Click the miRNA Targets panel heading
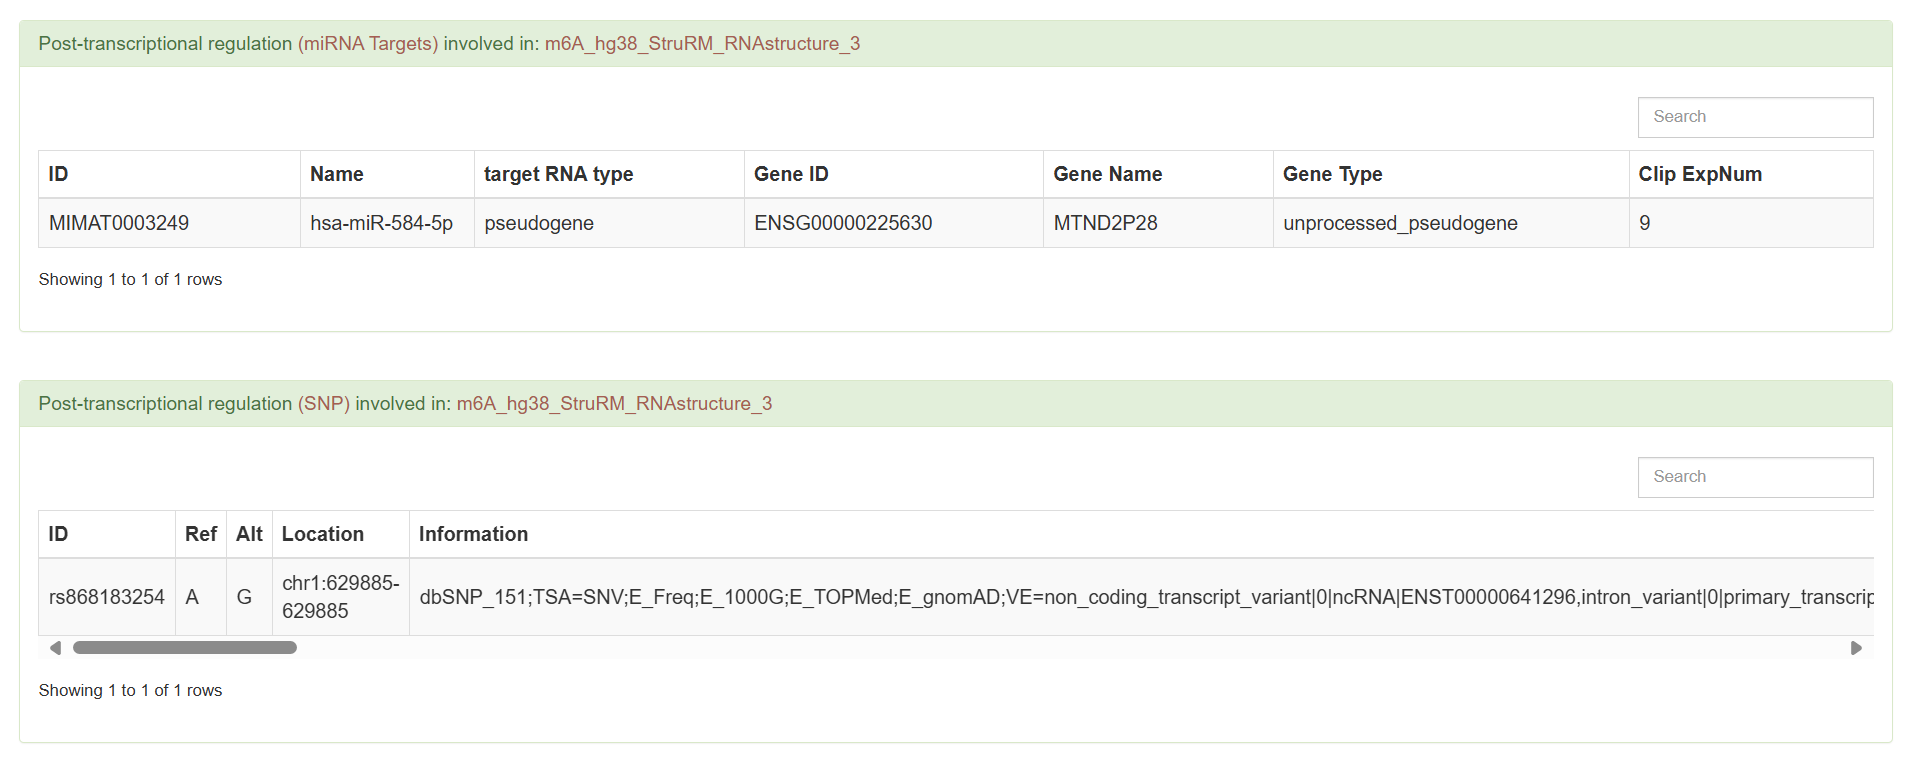Image resolution: width=1916 pixels, height=764 pixels. [449, 44]
